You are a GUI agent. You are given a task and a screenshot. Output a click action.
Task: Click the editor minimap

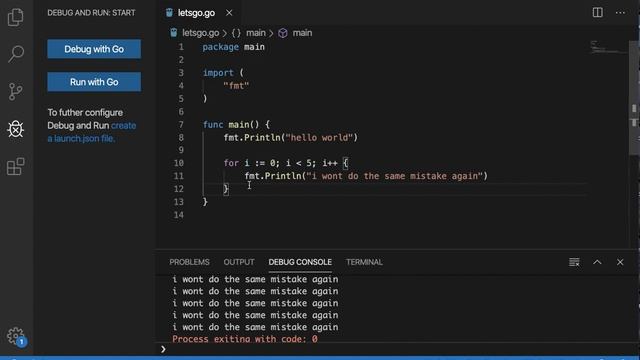coord(608,47)
